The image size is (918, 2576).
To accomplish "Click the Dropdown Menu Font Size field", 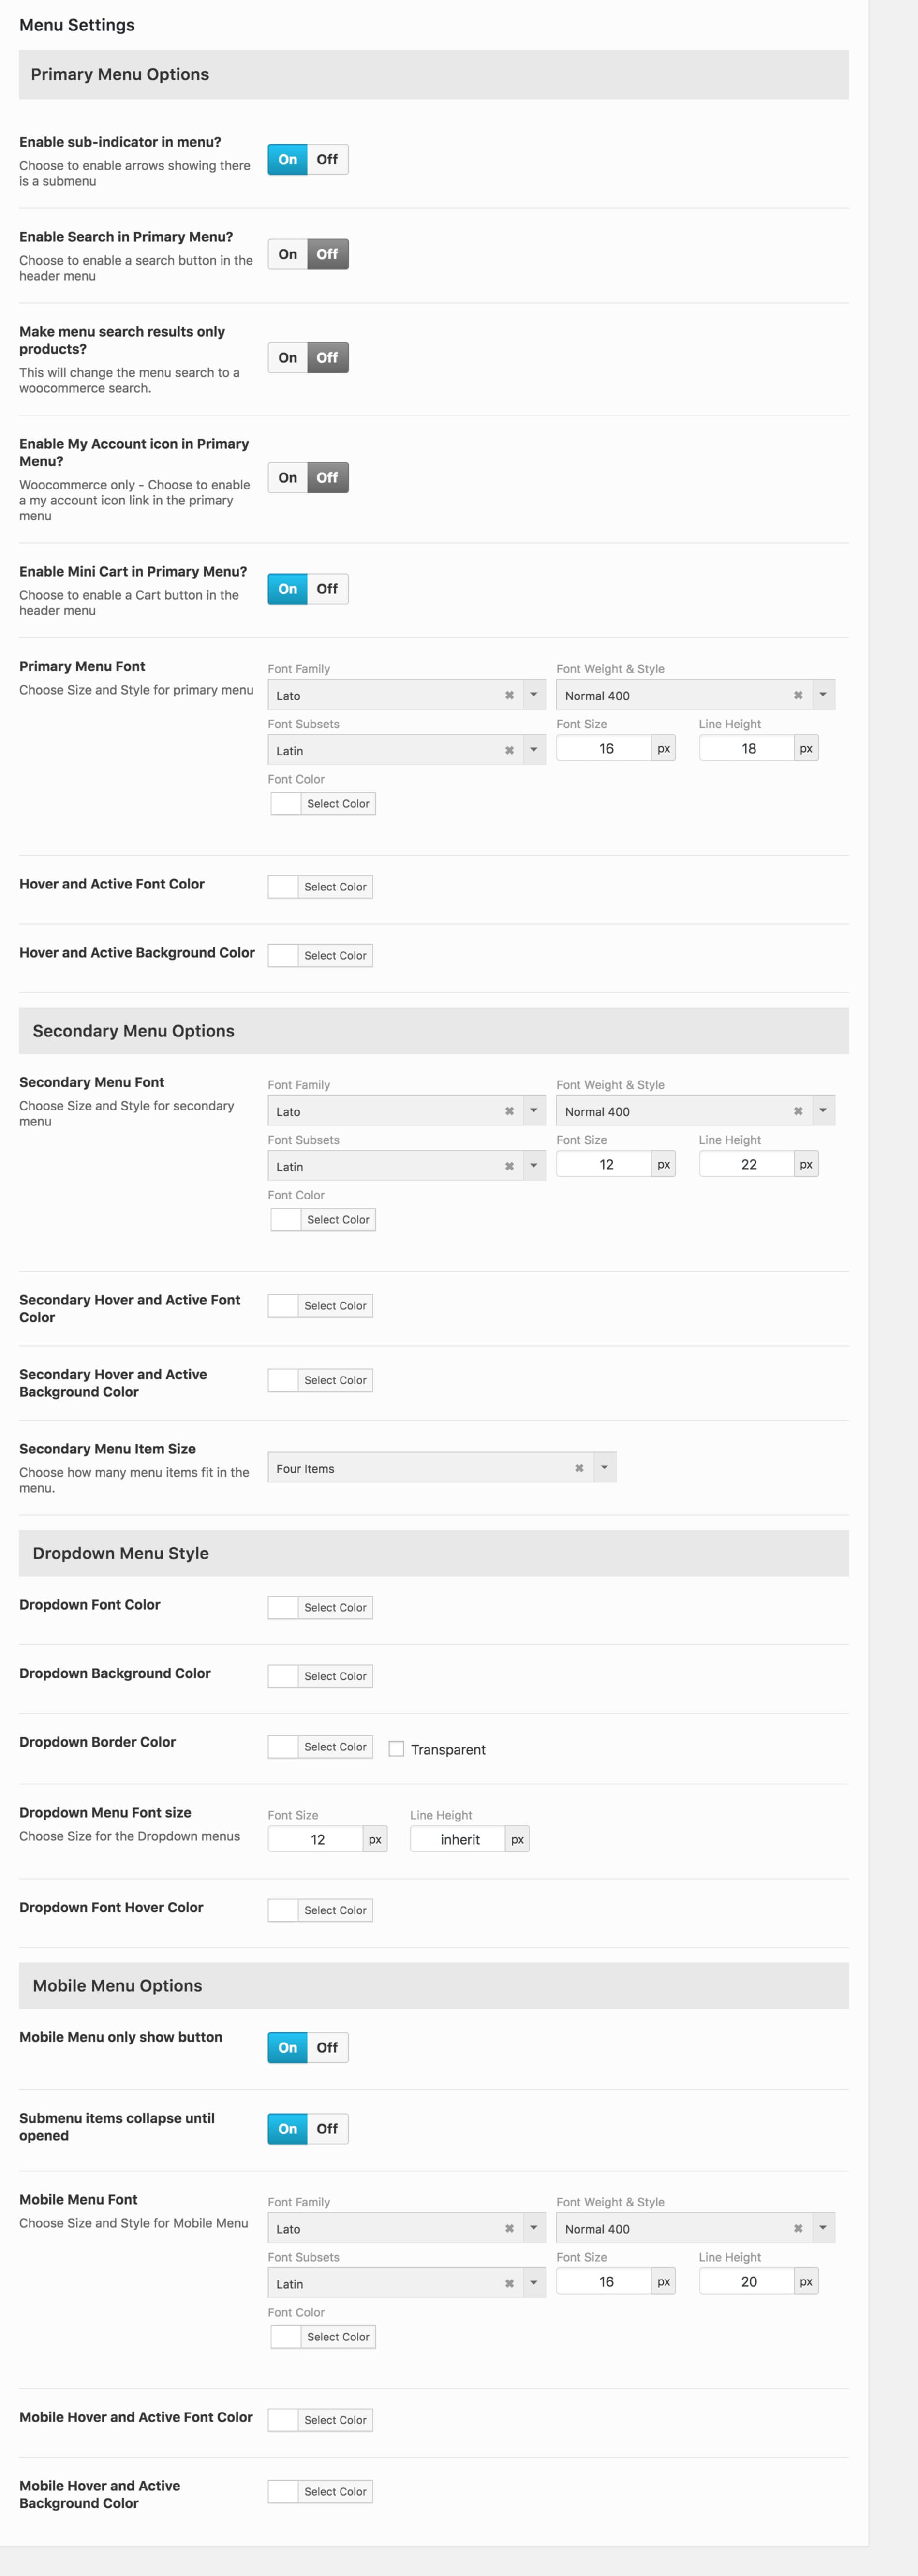I will tap(316, 1839).
